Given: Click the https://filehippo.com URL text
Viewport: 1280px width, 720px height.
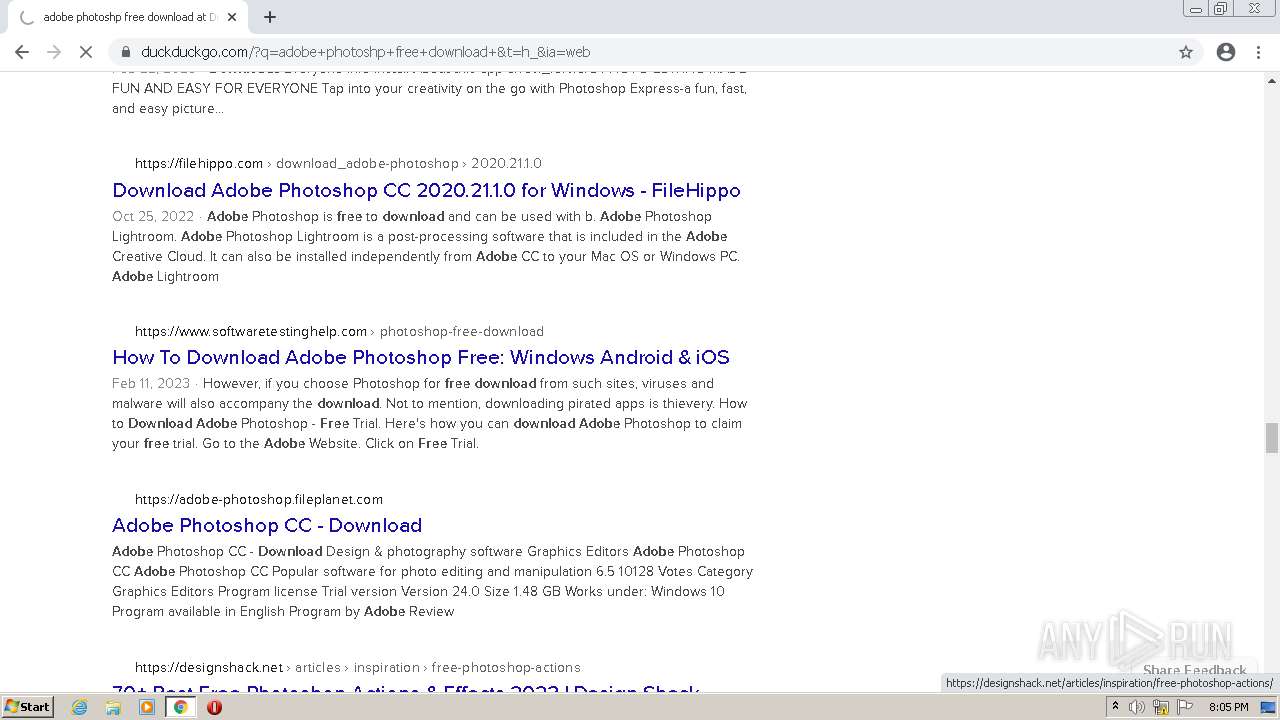Looking at the screenshot, I should click(x=199, y=163).
